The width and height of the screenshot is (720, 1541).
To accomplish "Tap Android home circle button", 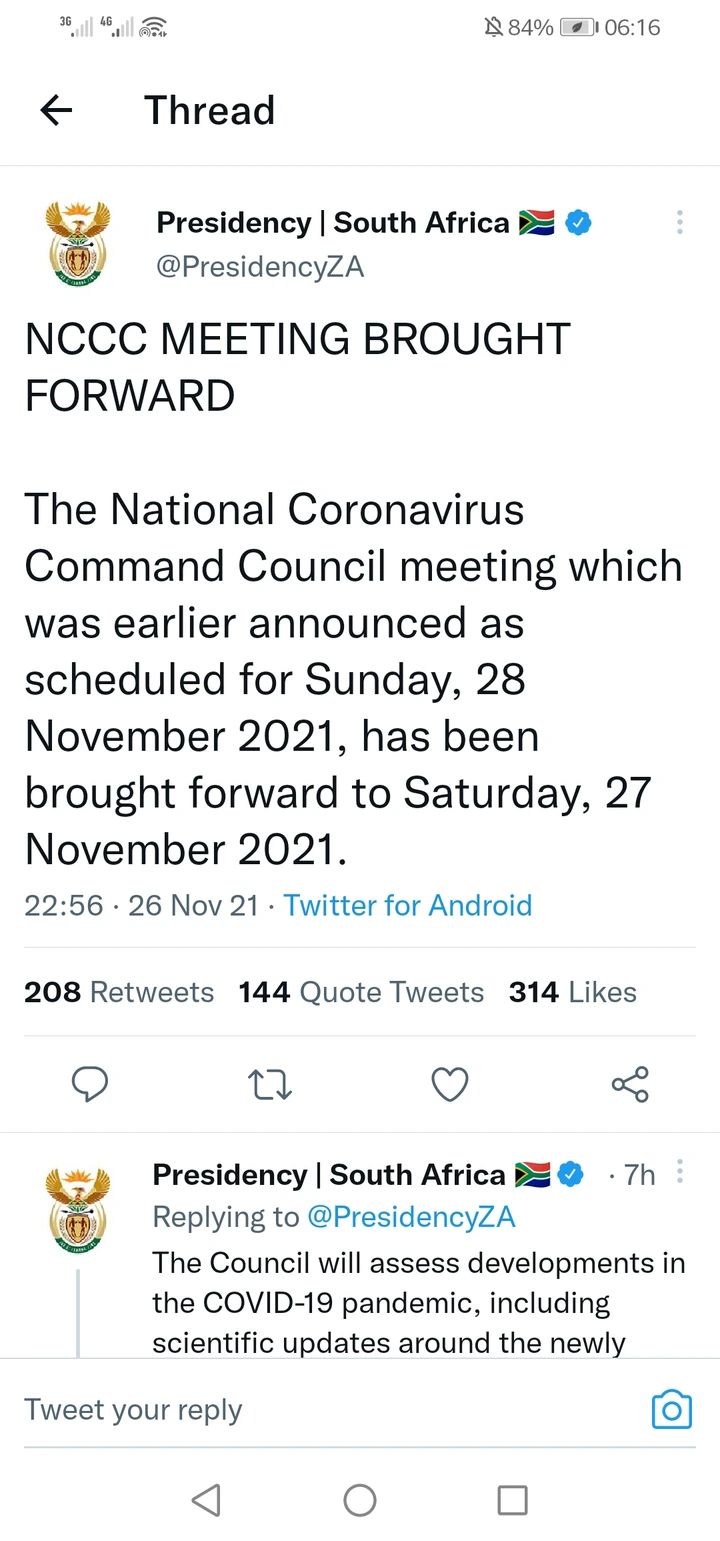I will click(x=360, y=1499).
